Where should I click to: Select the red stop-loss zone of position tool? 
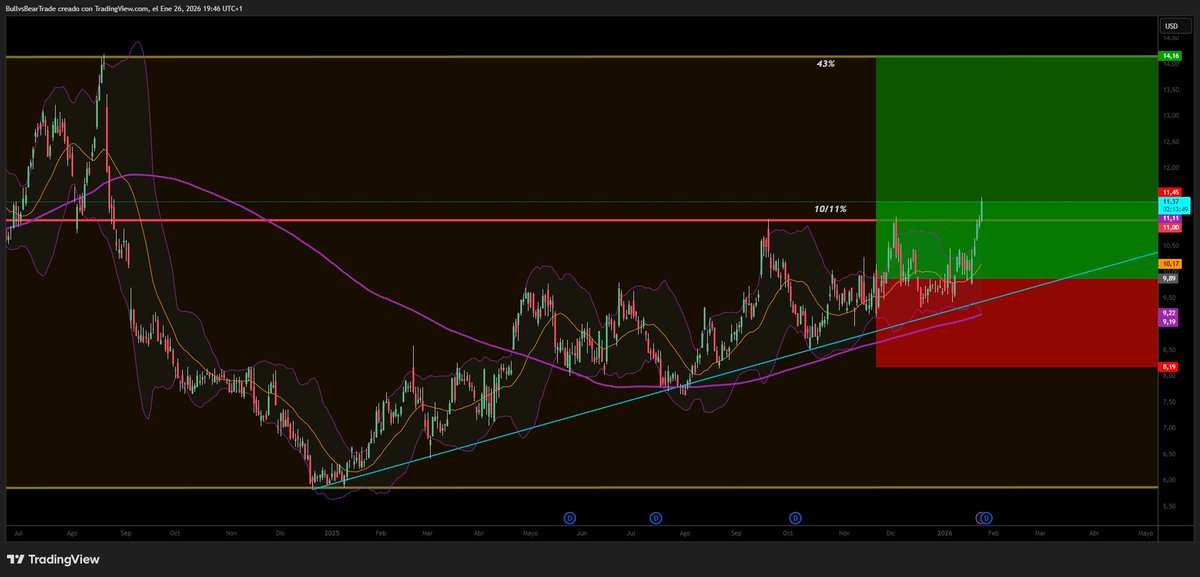click(x=1015, y=323)
